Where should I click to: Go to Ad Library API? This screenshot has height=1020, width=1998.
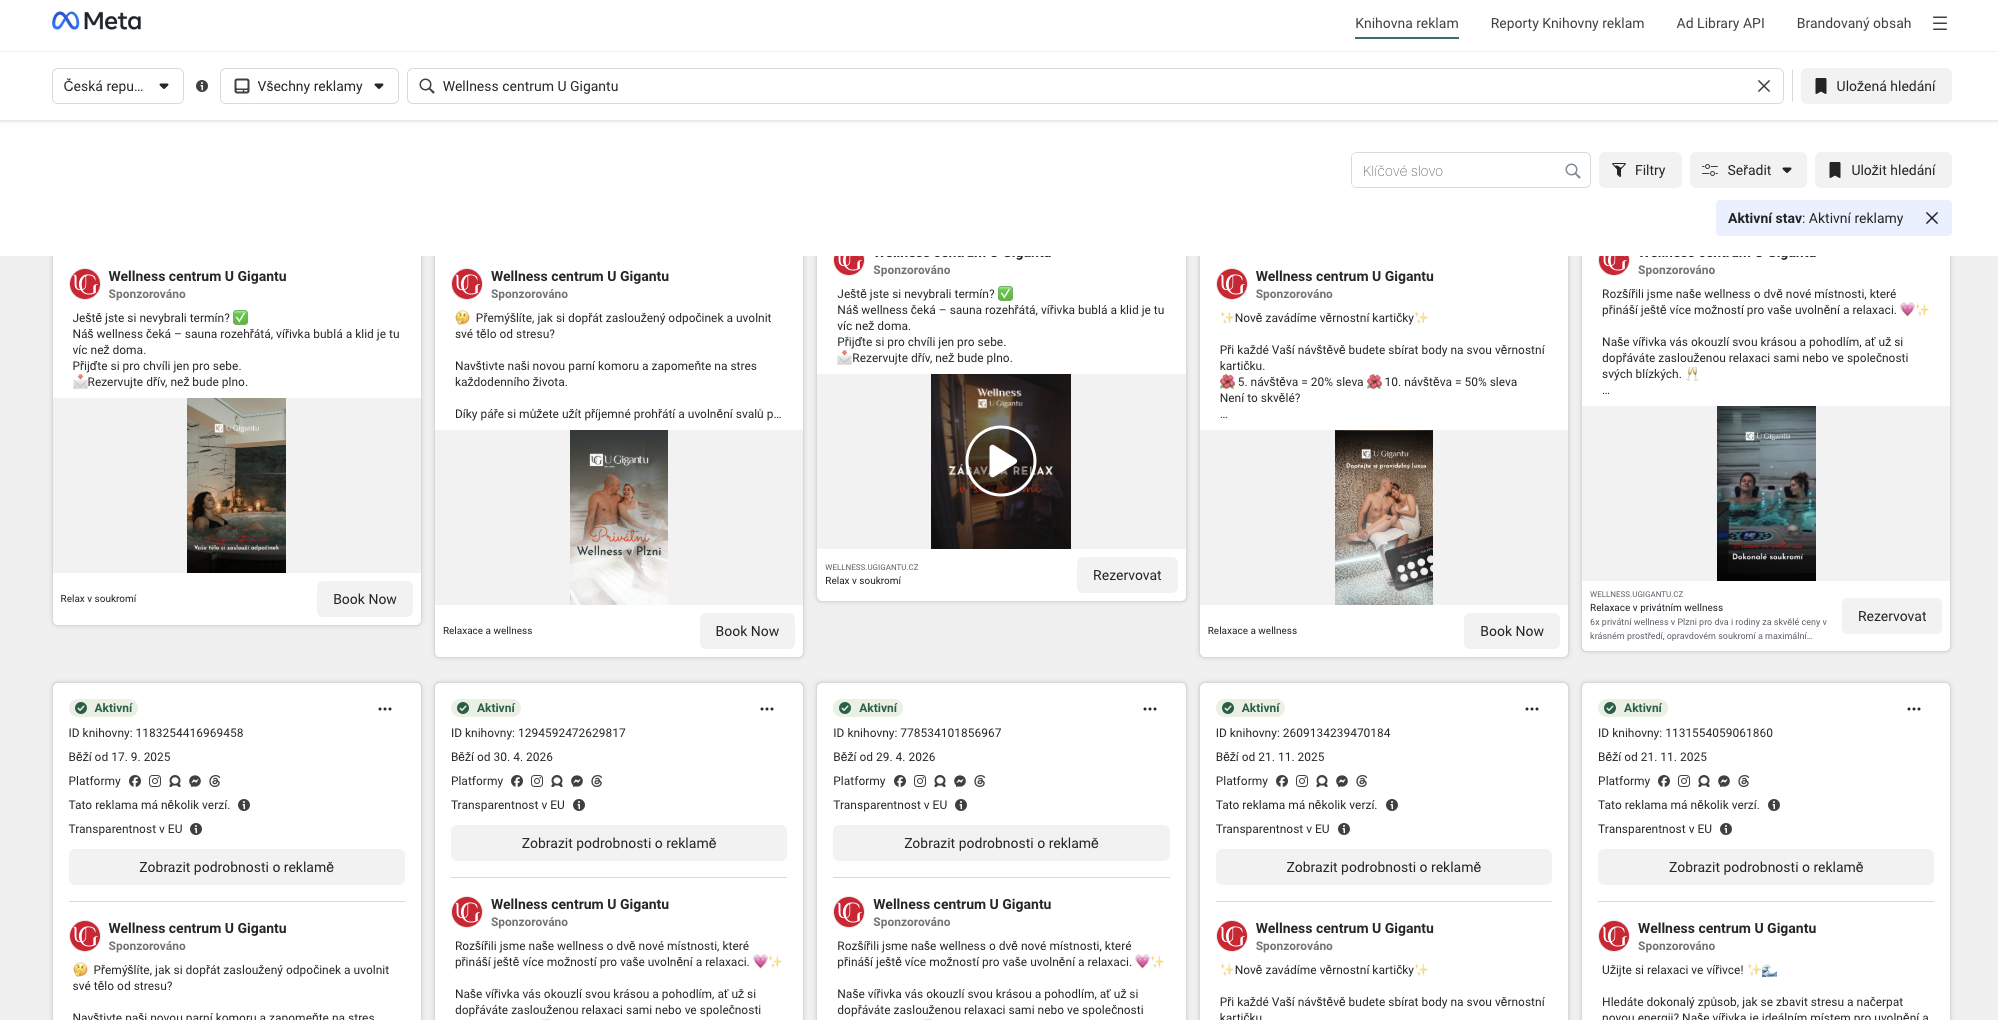[1720, 23]
